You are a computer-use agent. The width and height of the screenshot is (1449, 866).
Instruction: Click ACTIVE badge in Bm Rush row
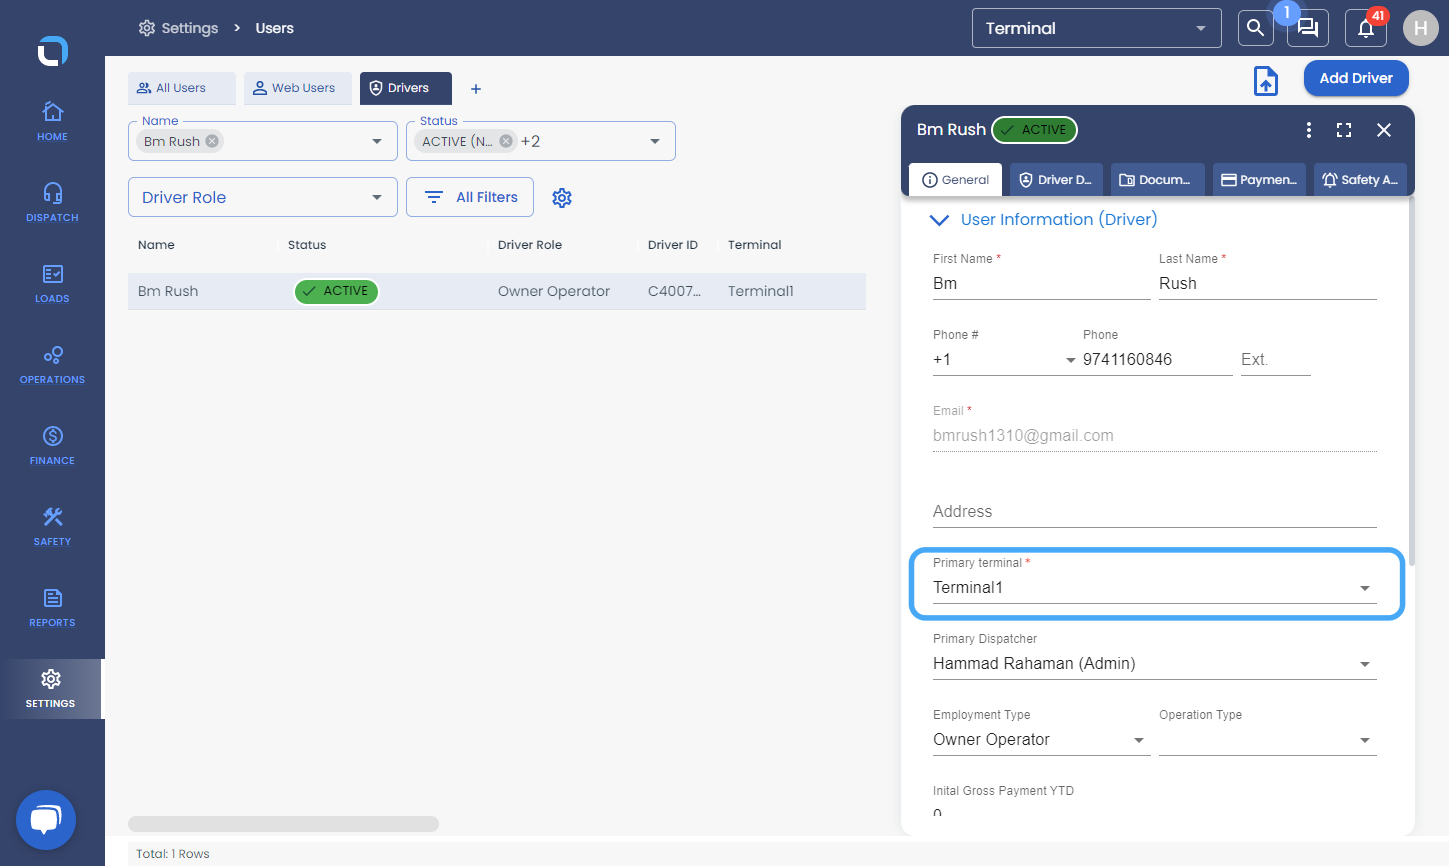[x=336, y=291]
